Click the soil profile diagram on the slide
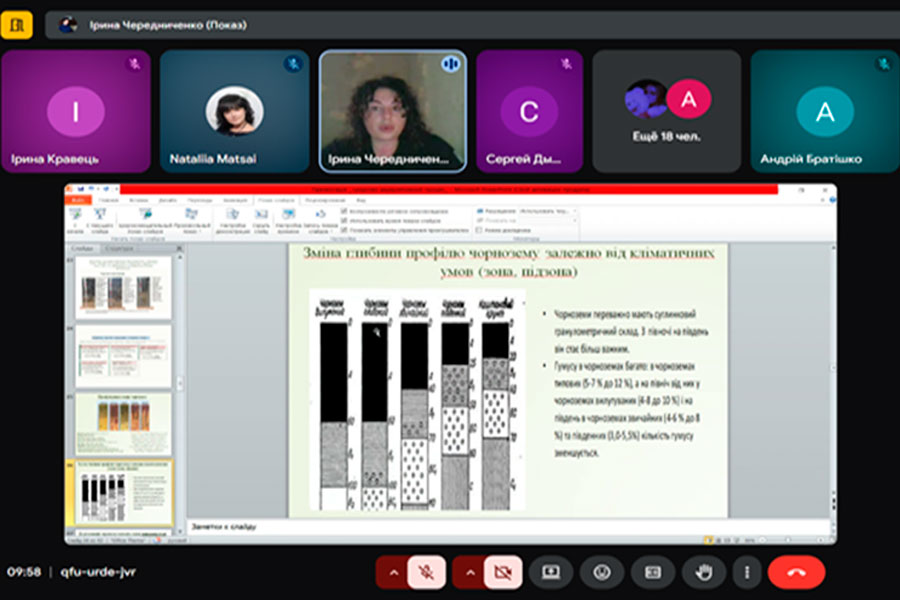 pyautogui.click(x=417, y=400)
